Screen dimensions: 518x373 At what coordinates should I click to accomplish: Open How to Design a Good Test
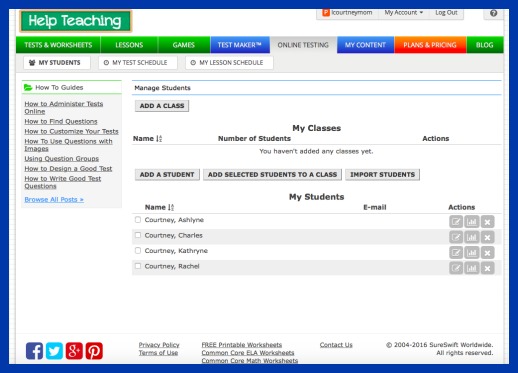[x=68, y=169]
